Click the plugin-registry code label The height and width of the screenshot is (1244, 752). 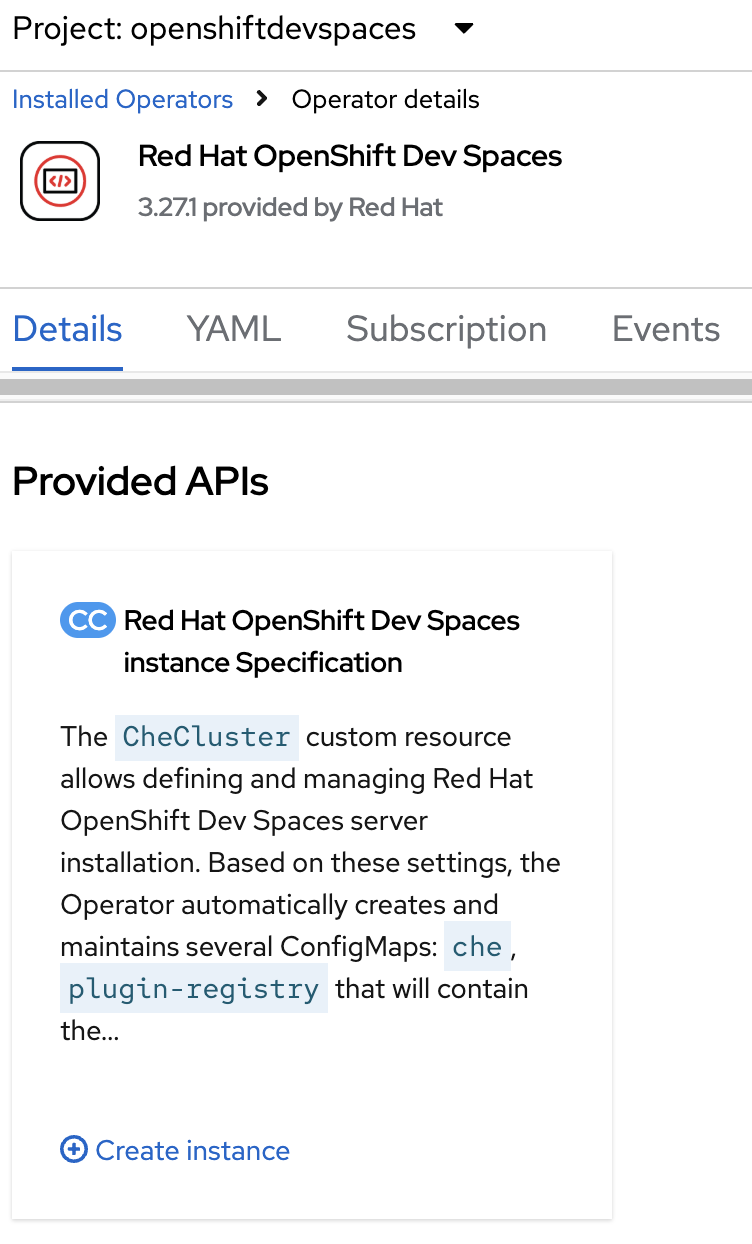[x=194, y=989]
